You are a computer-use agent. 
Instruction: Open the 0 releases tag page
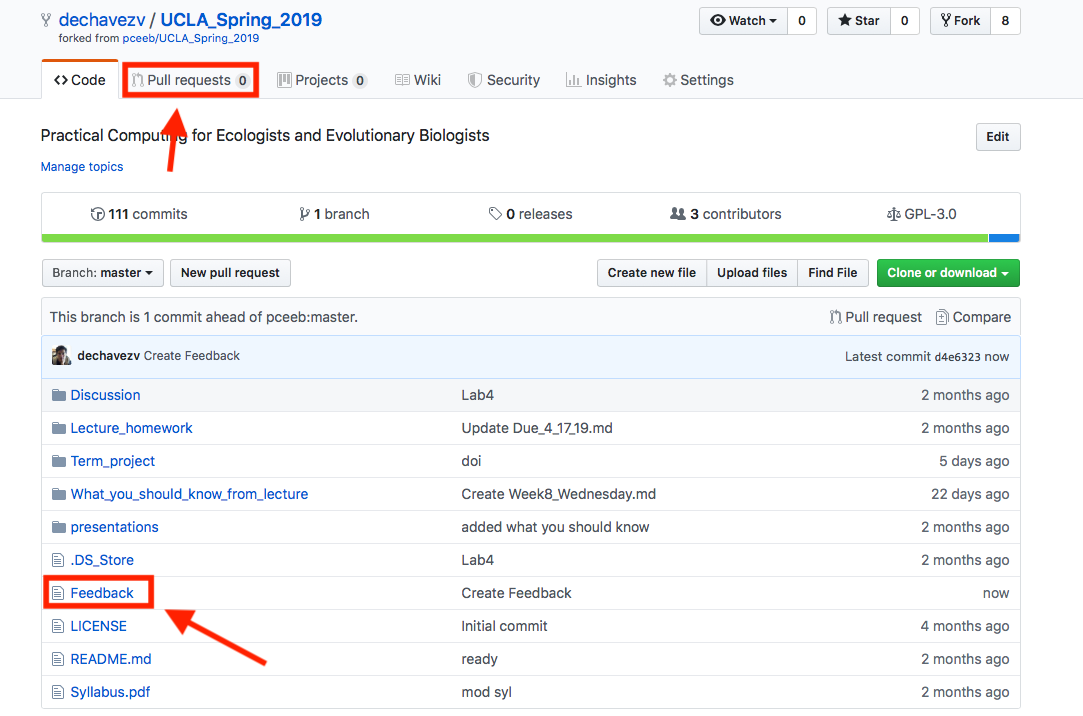click(x=530, y=214)
